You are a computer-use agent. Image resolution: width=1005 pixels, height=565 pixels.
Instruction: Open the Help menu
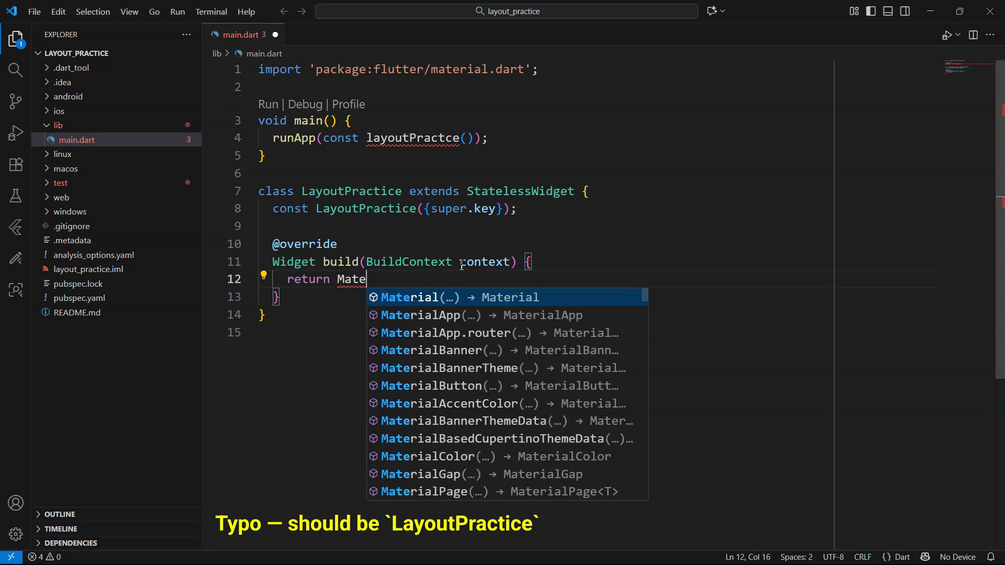point(246,12)
